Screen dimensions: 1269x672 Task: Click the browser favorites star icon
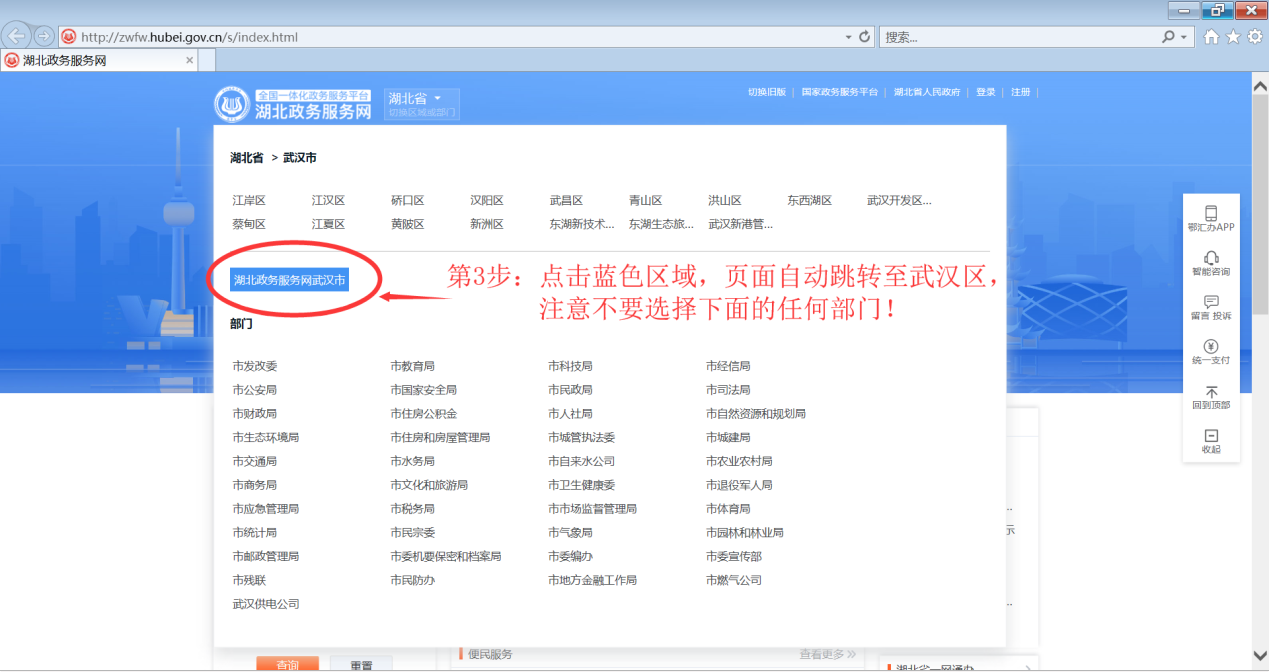pyautogui.click(x=1233, y=37)
